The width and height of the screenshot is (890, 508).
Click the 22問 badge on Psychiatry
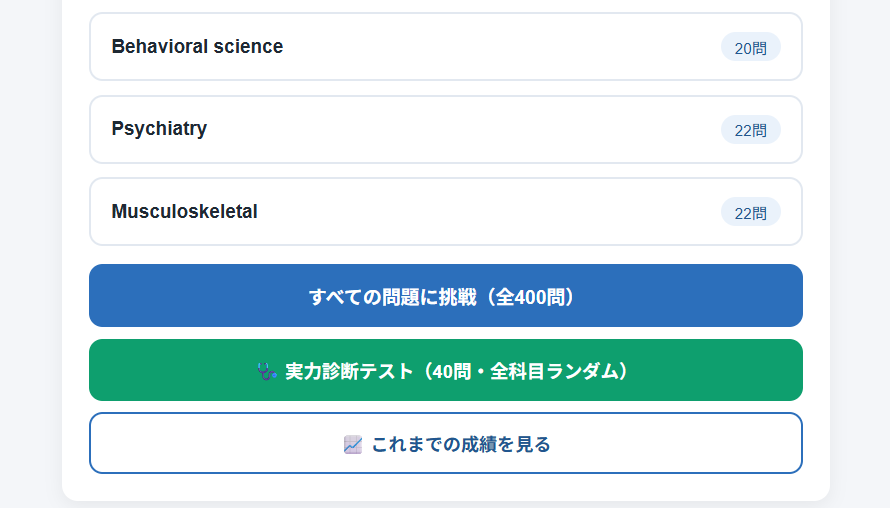(x=750, y=129)
